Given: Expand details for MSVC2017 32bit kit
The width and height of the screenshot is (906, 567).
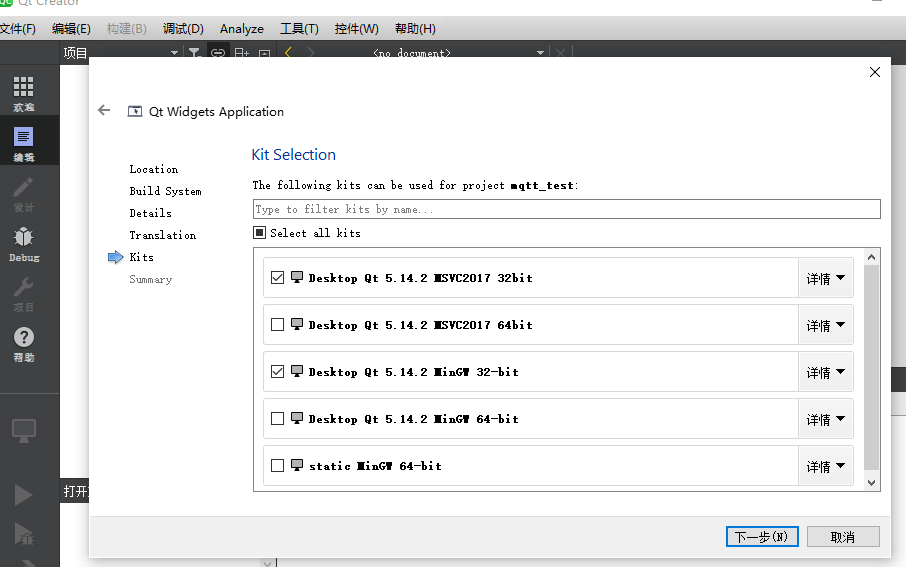Looking at the screenshot, I should point(826,278).
